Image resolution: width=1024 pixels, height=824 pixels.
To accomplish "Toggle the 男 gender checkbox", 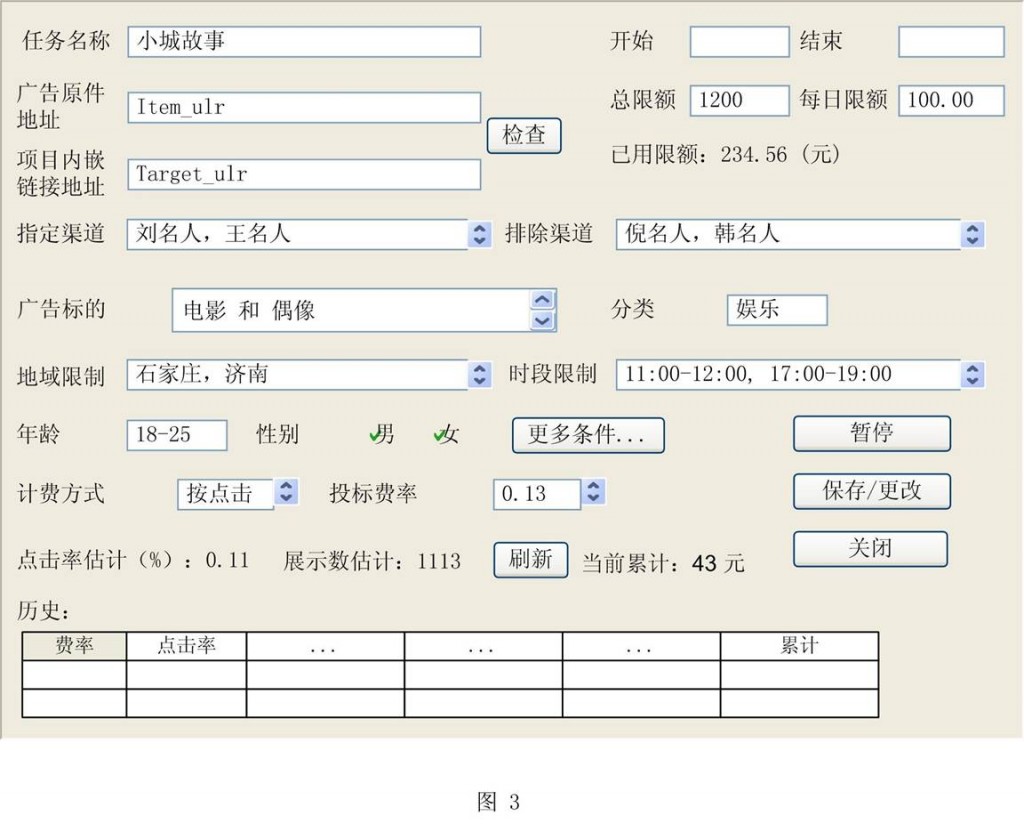I will (x=375, y=435).
